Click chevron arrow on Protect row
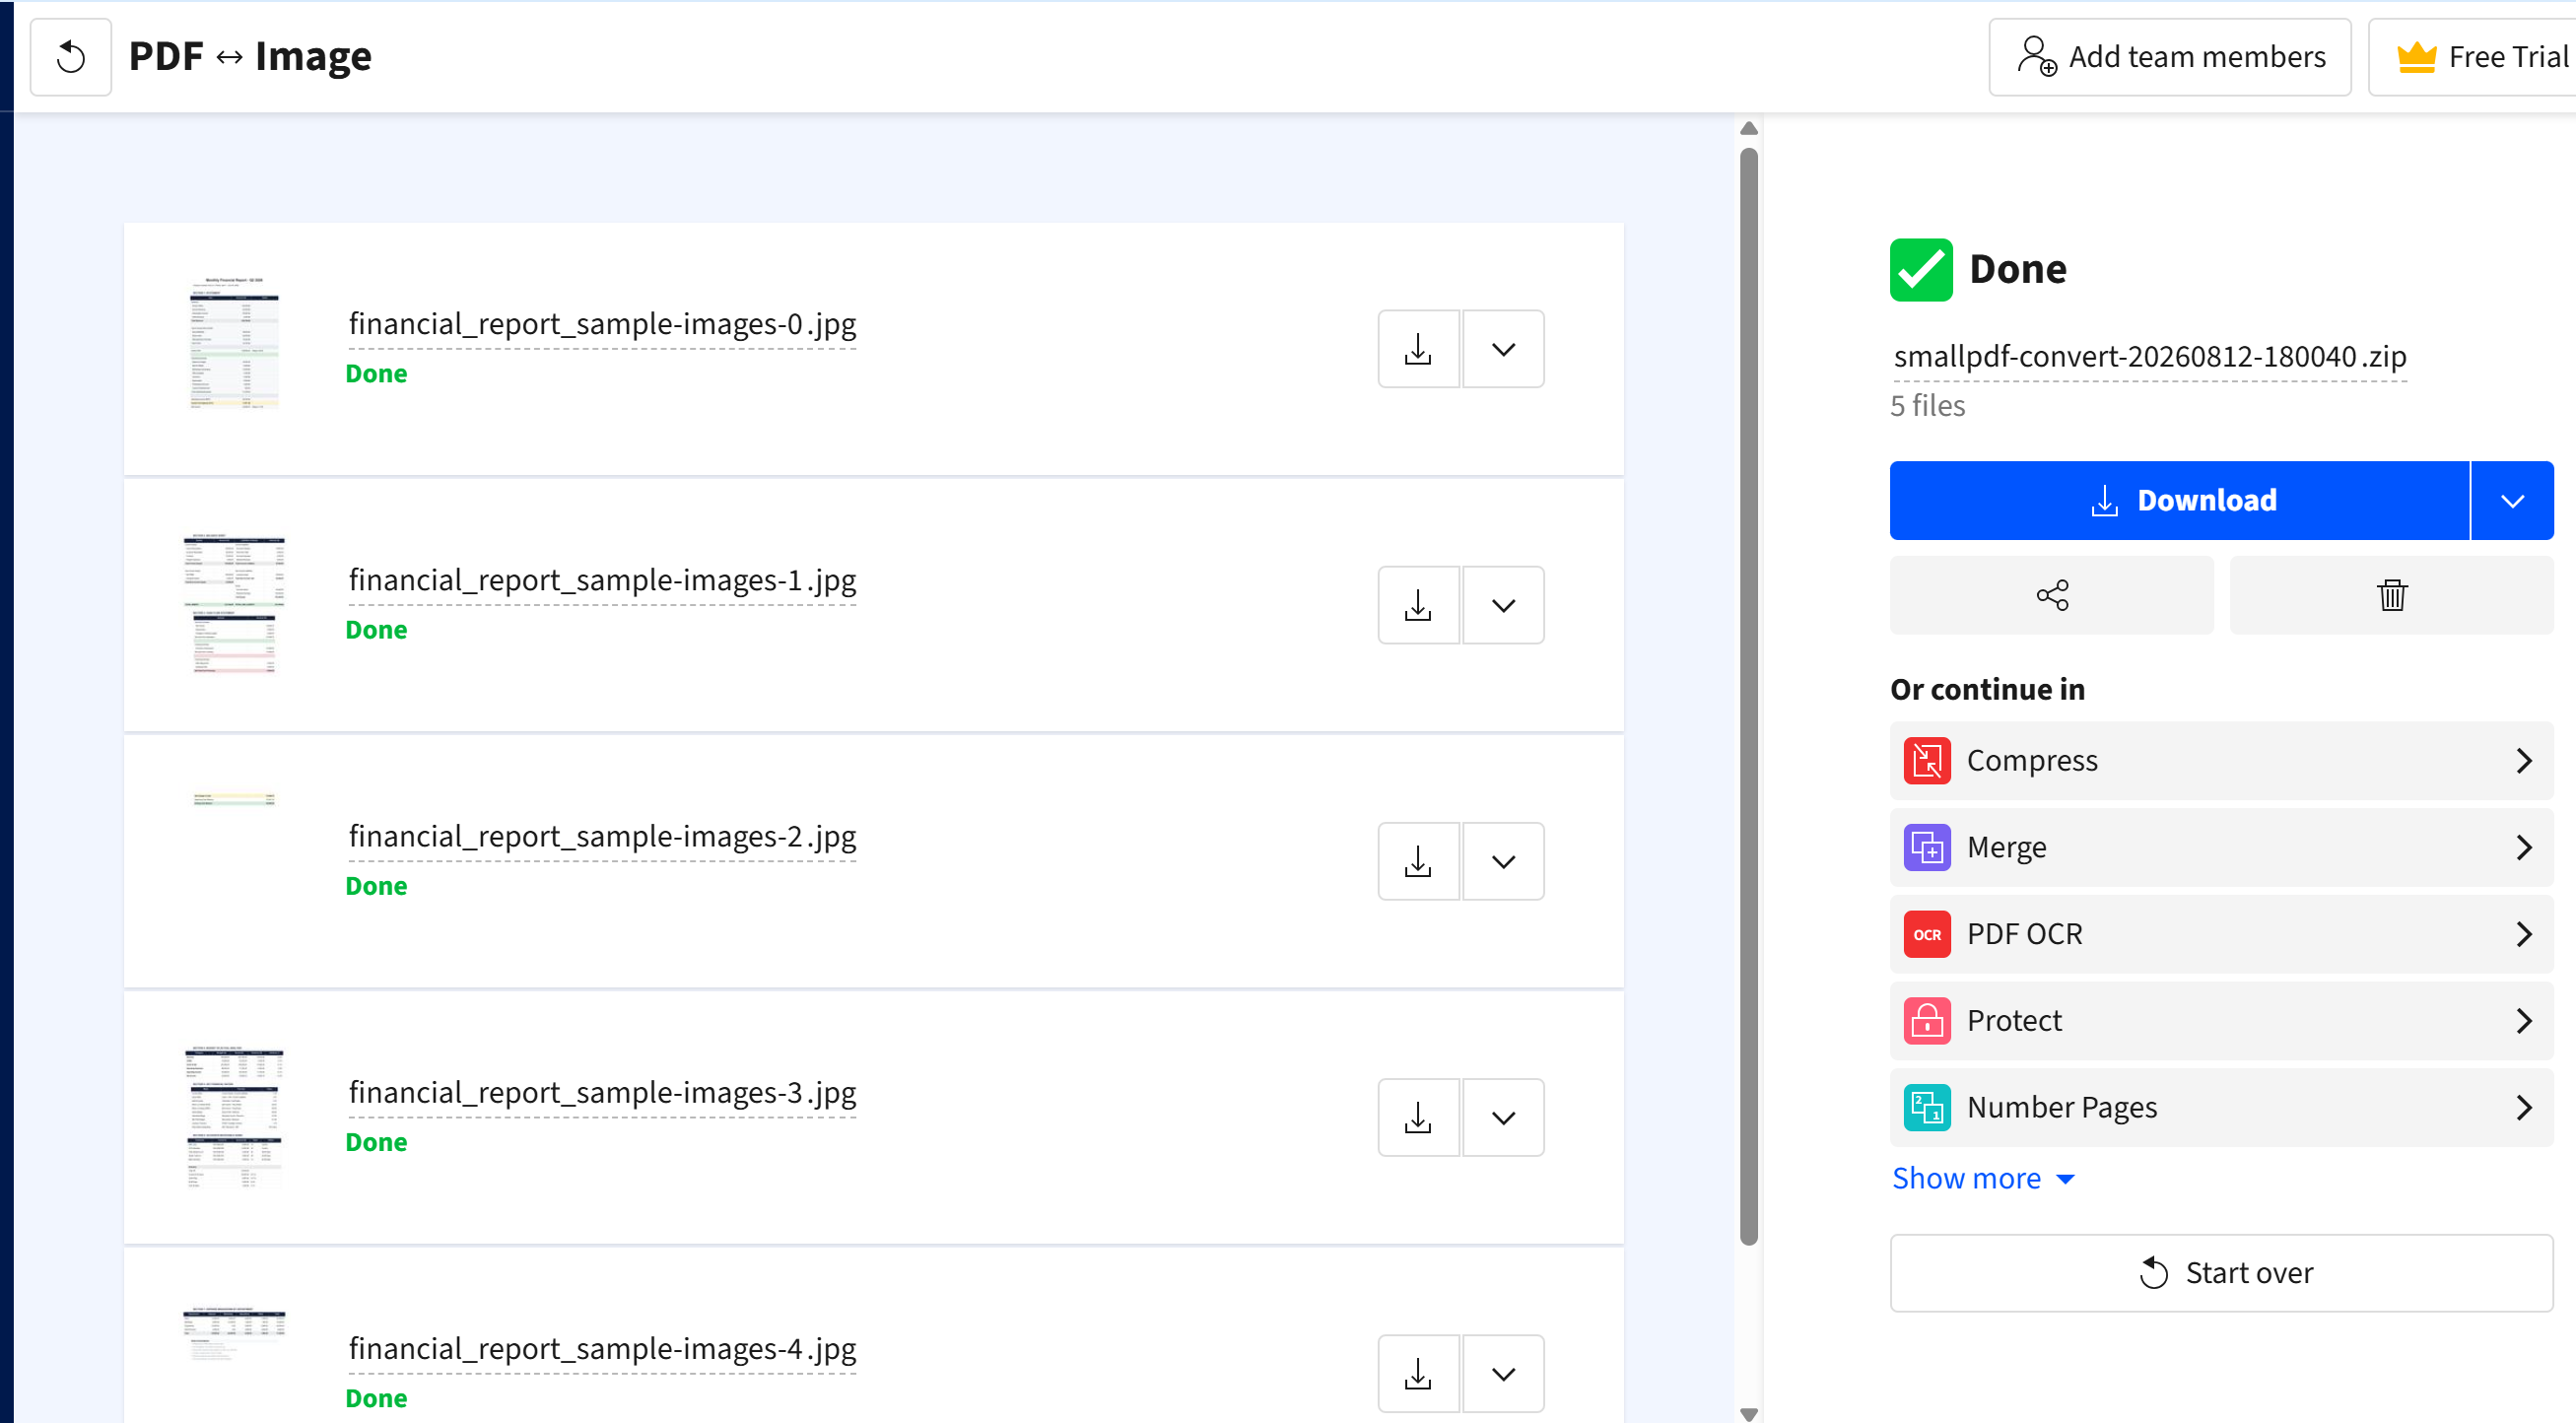Viewport: 2576px width, 1423px height. pyautogui.click(x=2523, y=1020)
